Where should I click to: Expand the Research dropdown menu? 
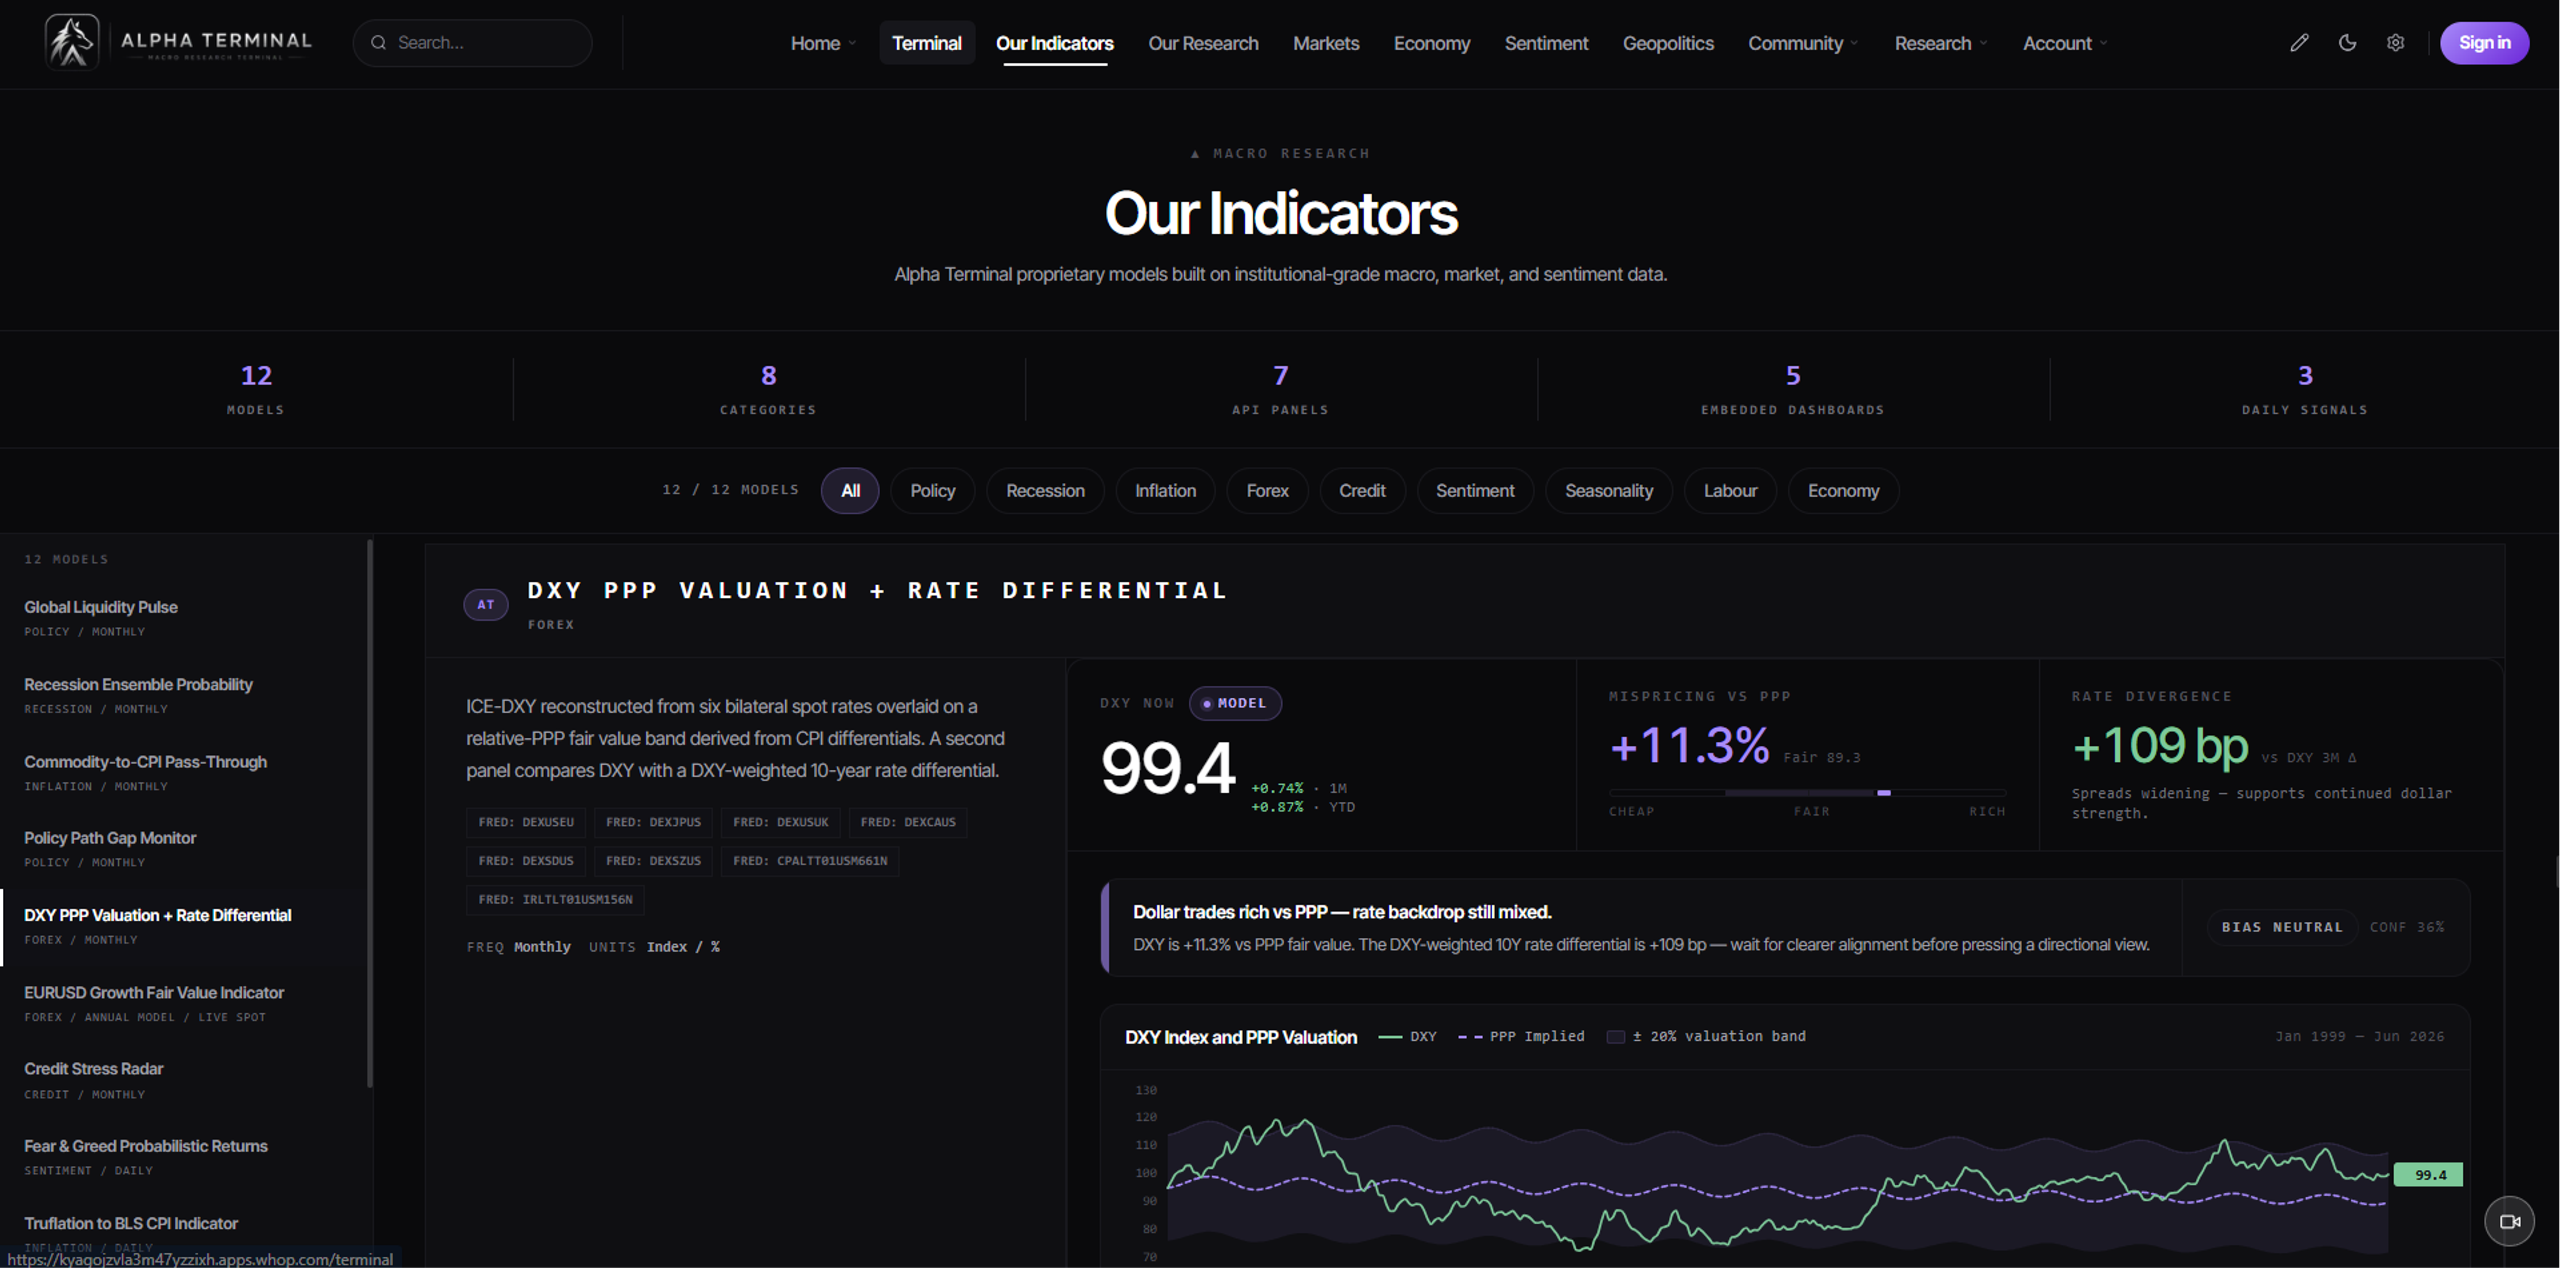point(1941,43)
